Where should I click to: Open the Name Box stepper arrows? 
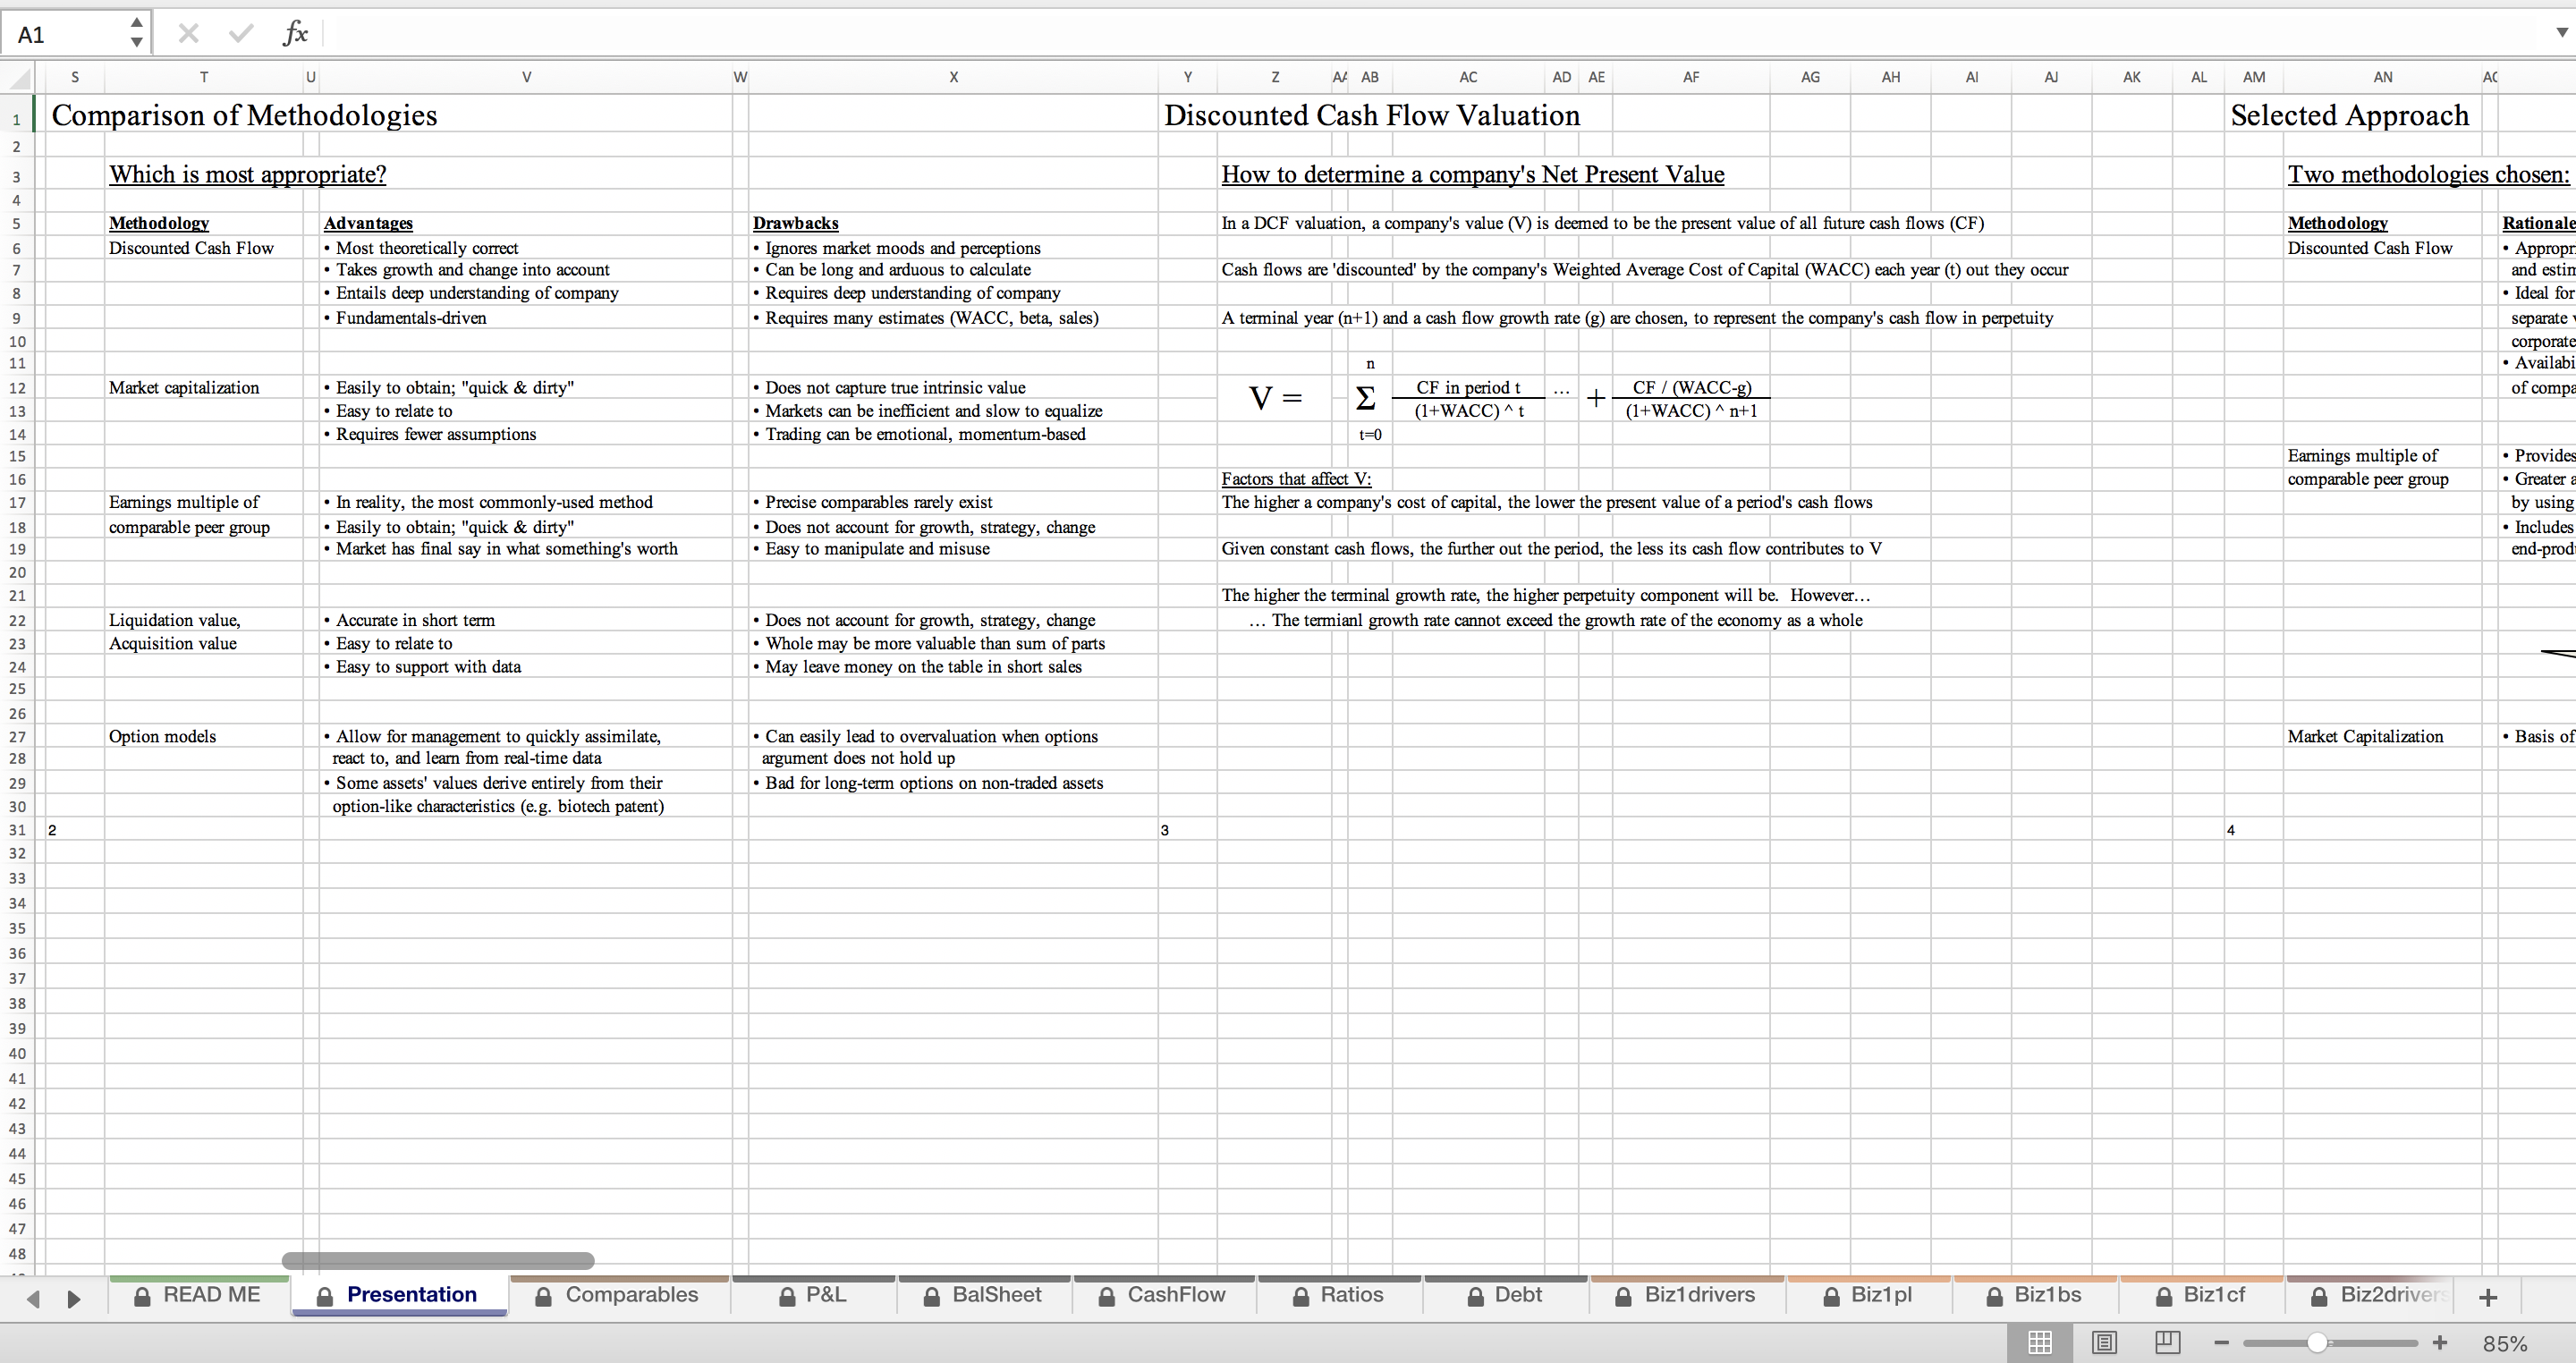tap(136, 34)
